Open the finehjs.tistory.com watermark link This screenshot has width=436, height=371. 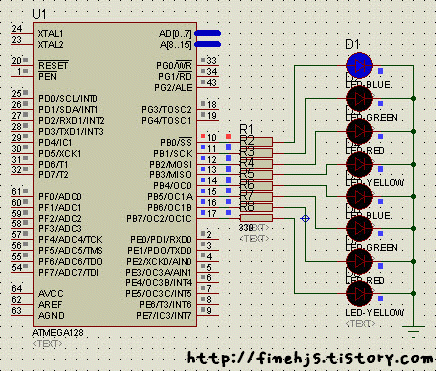point(311,358)
